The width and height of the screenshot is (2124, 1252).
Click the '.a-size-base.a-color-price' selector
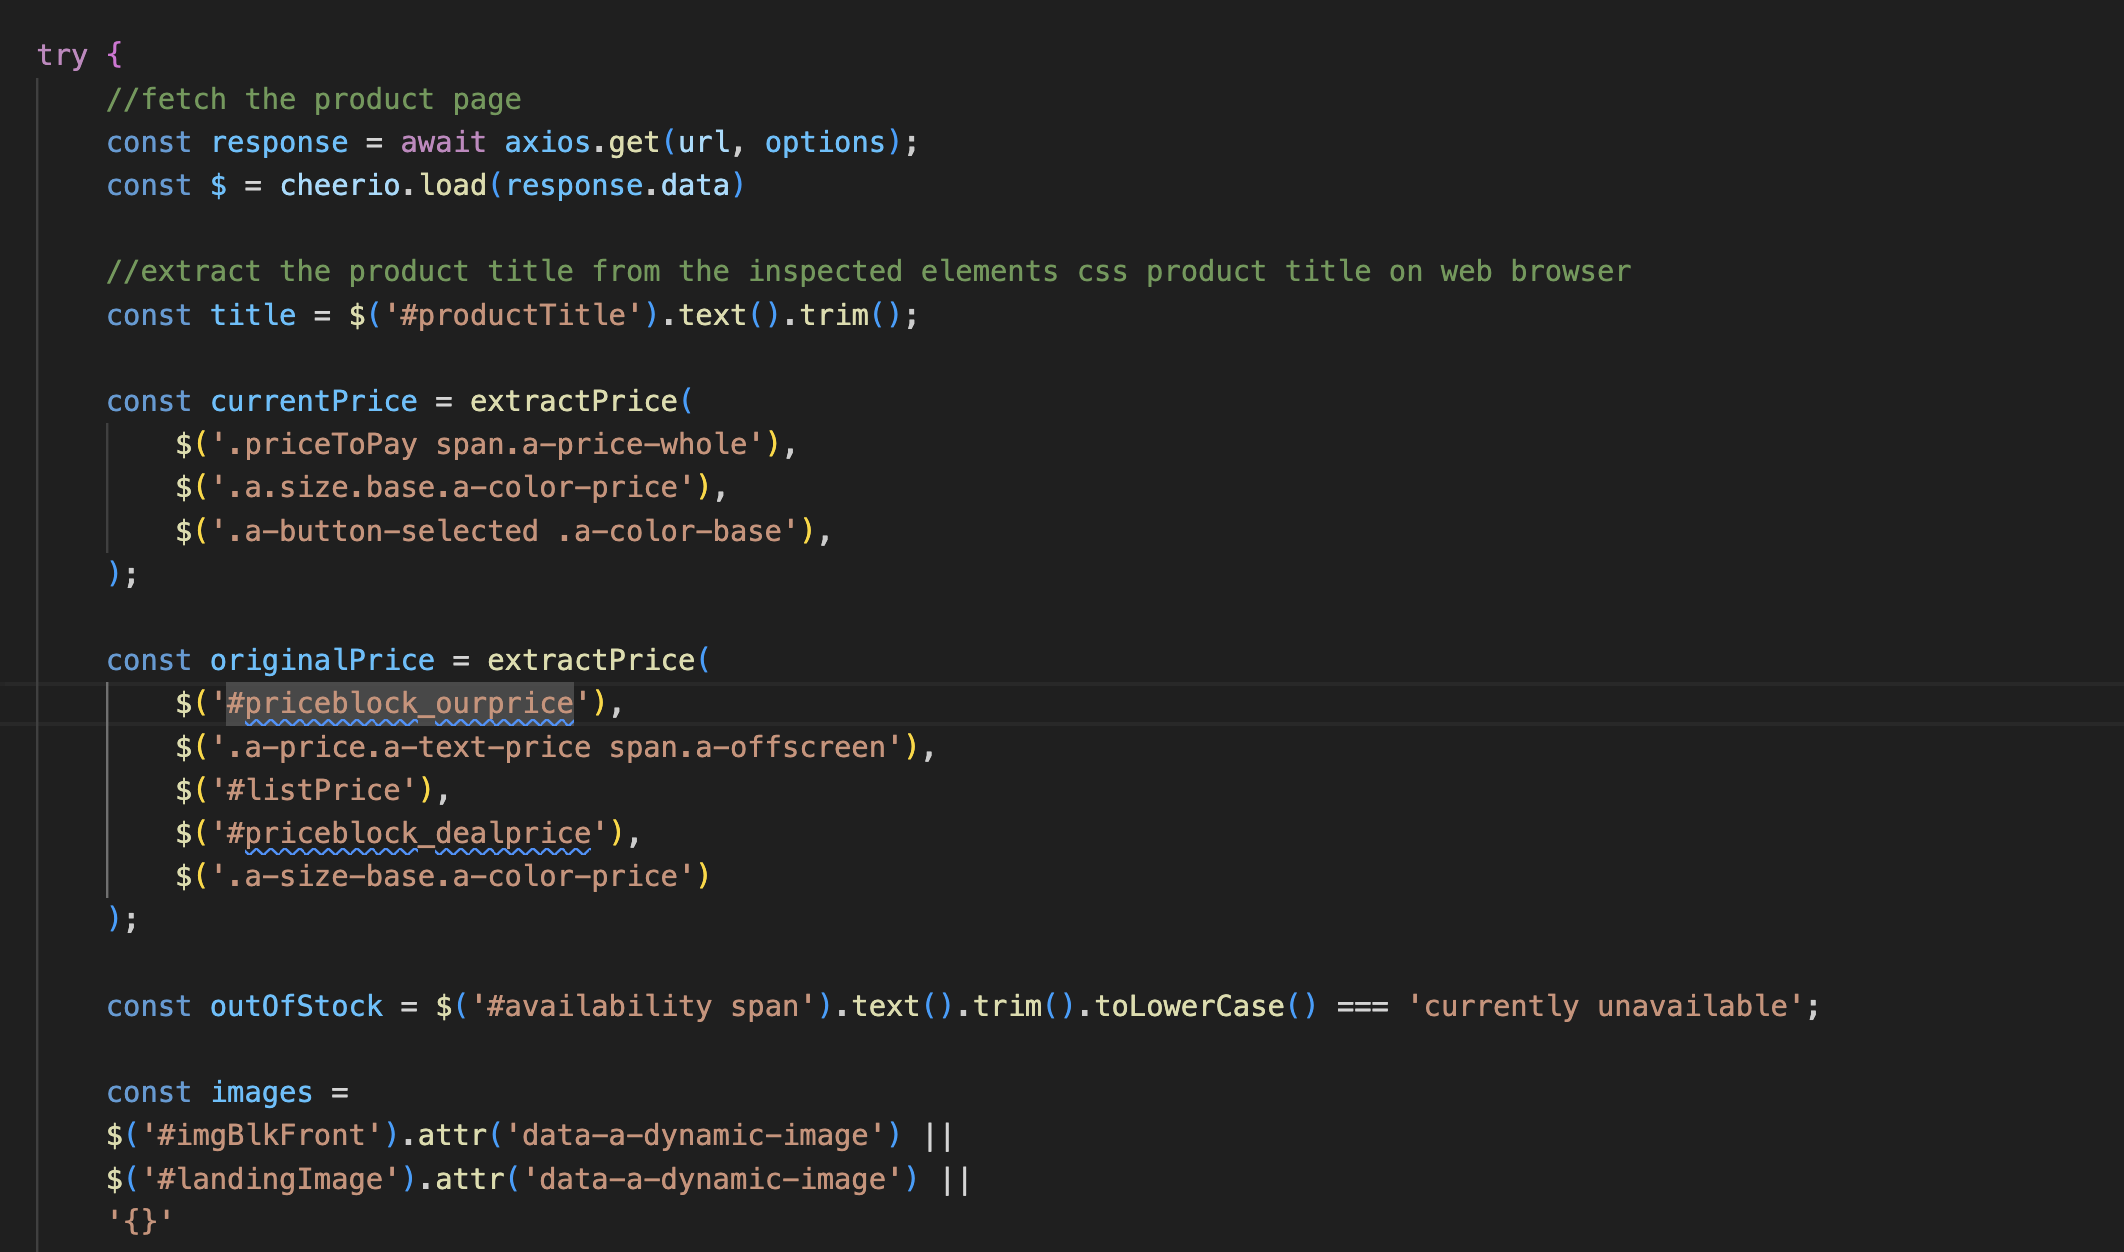click(453, 876)
